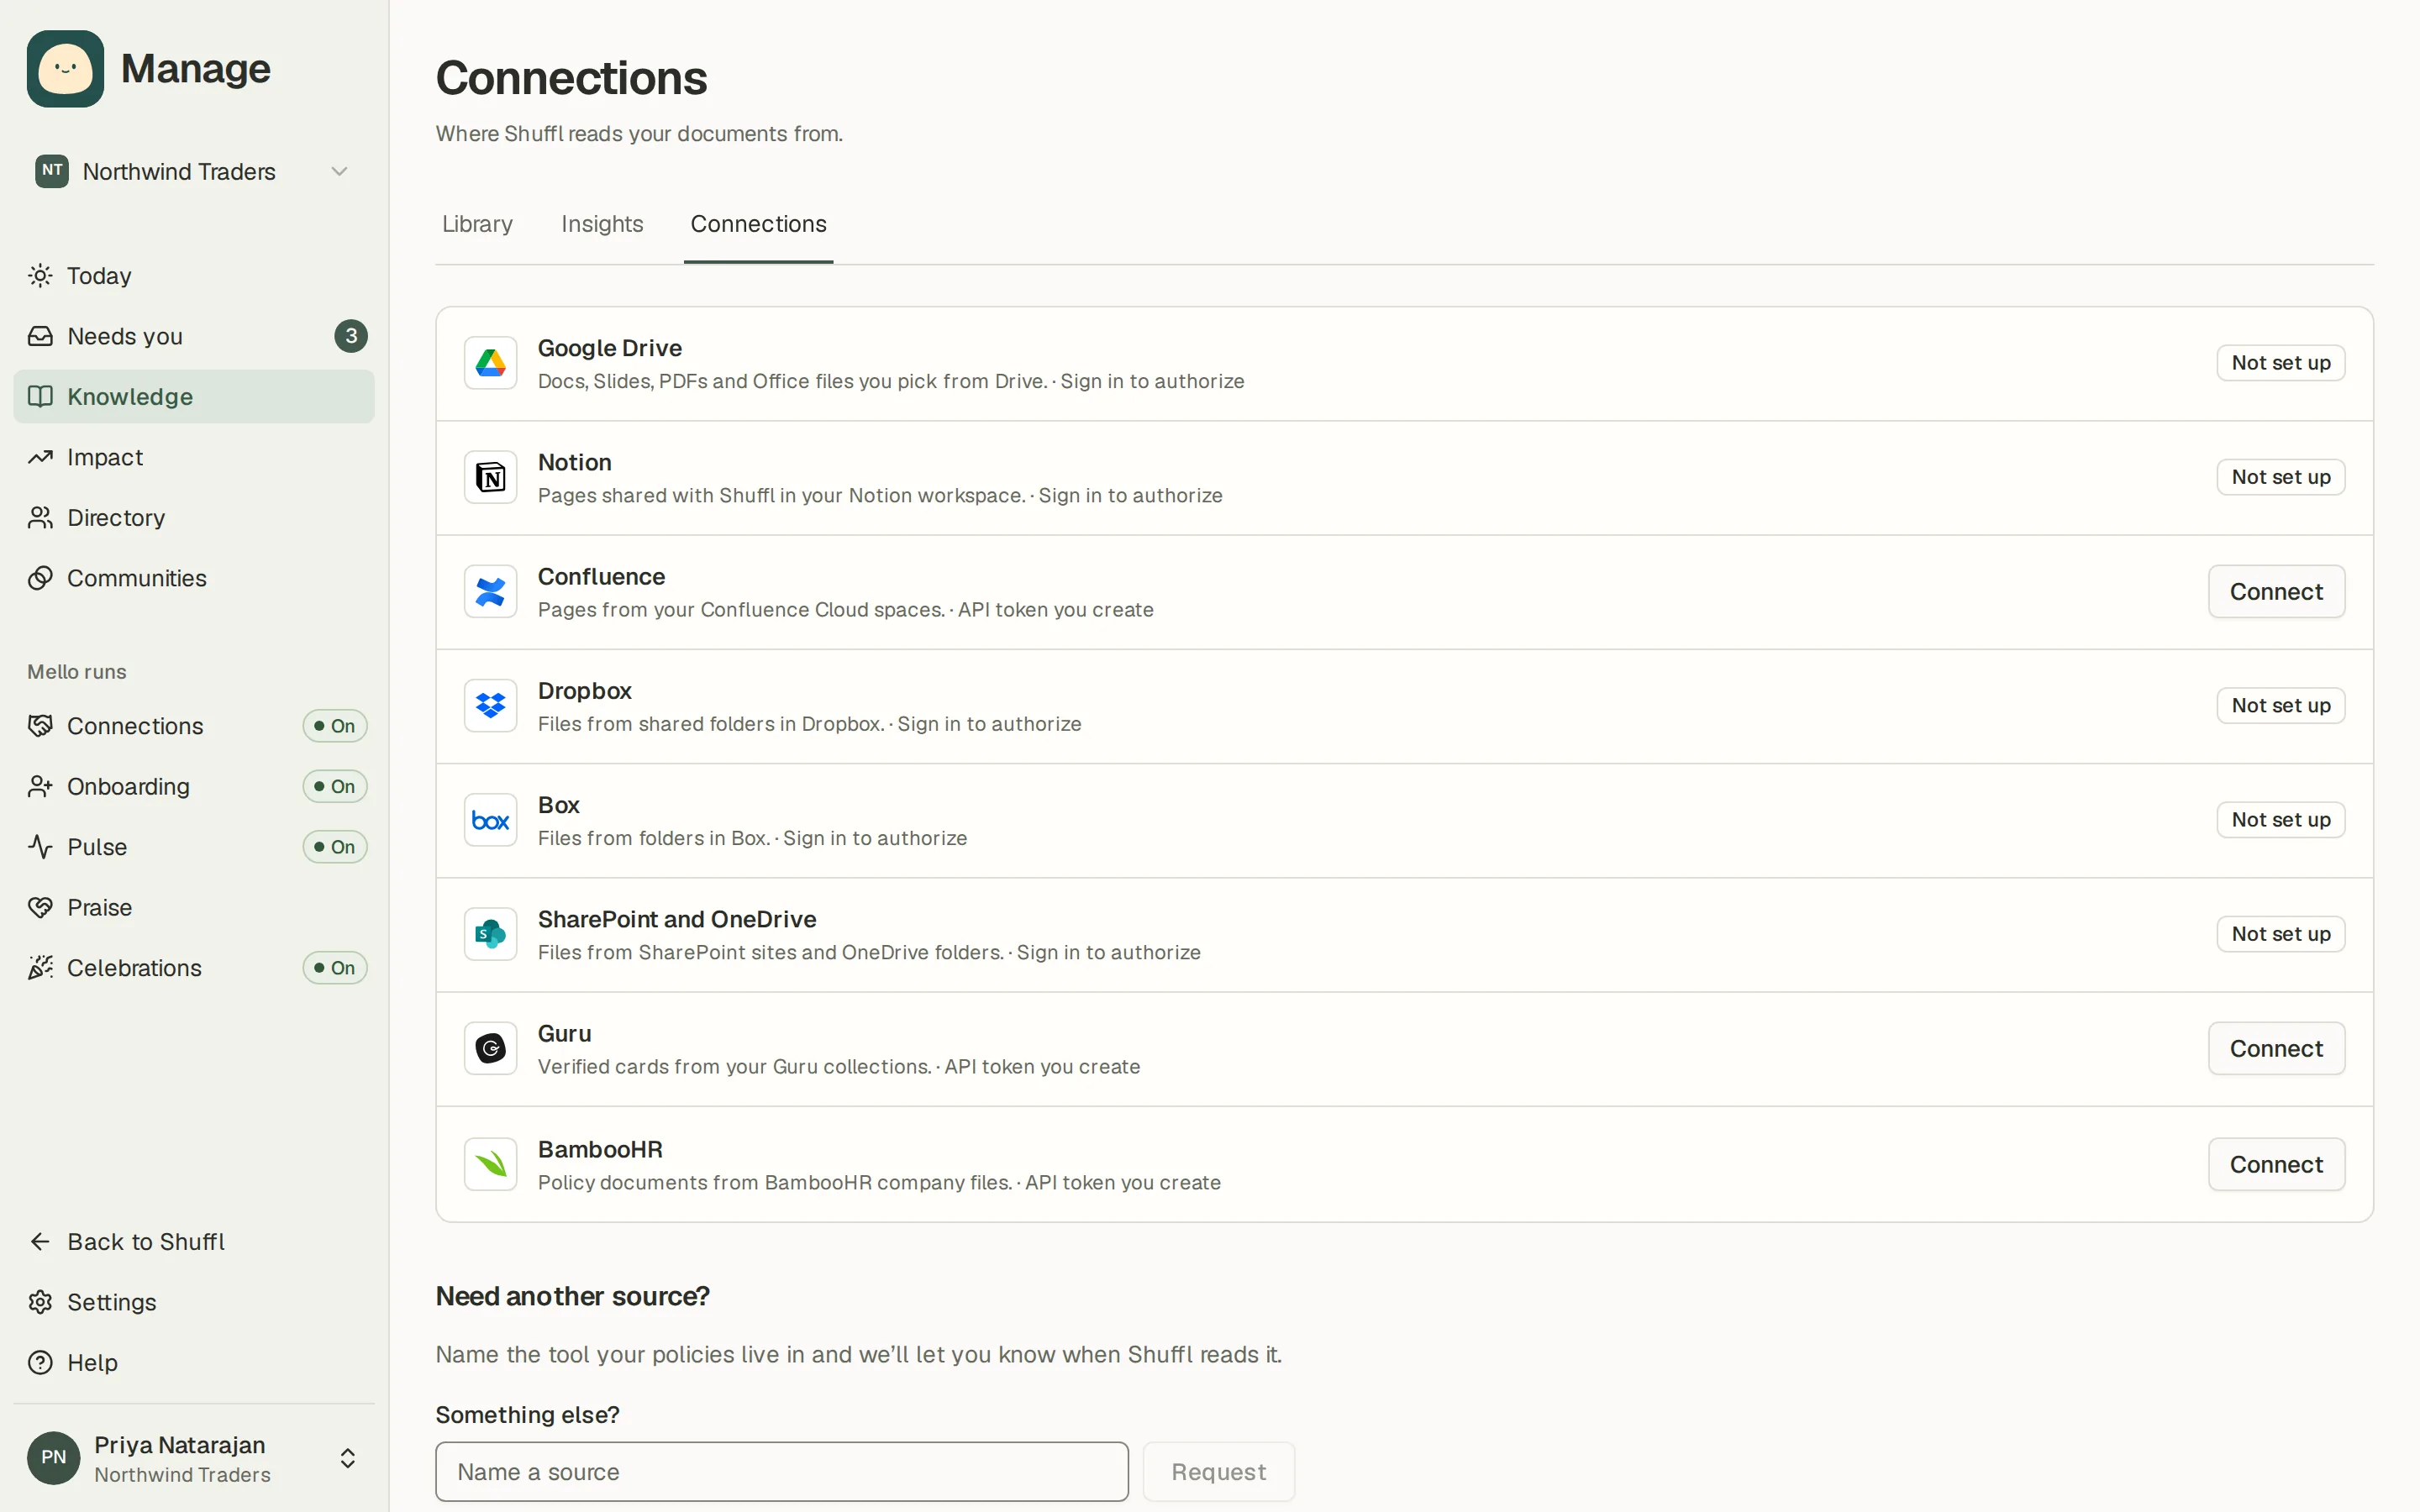Open Settings via the gear icon
Image resolution: width=2420 pixels, height=1512 pixels.
[40, 1302]
